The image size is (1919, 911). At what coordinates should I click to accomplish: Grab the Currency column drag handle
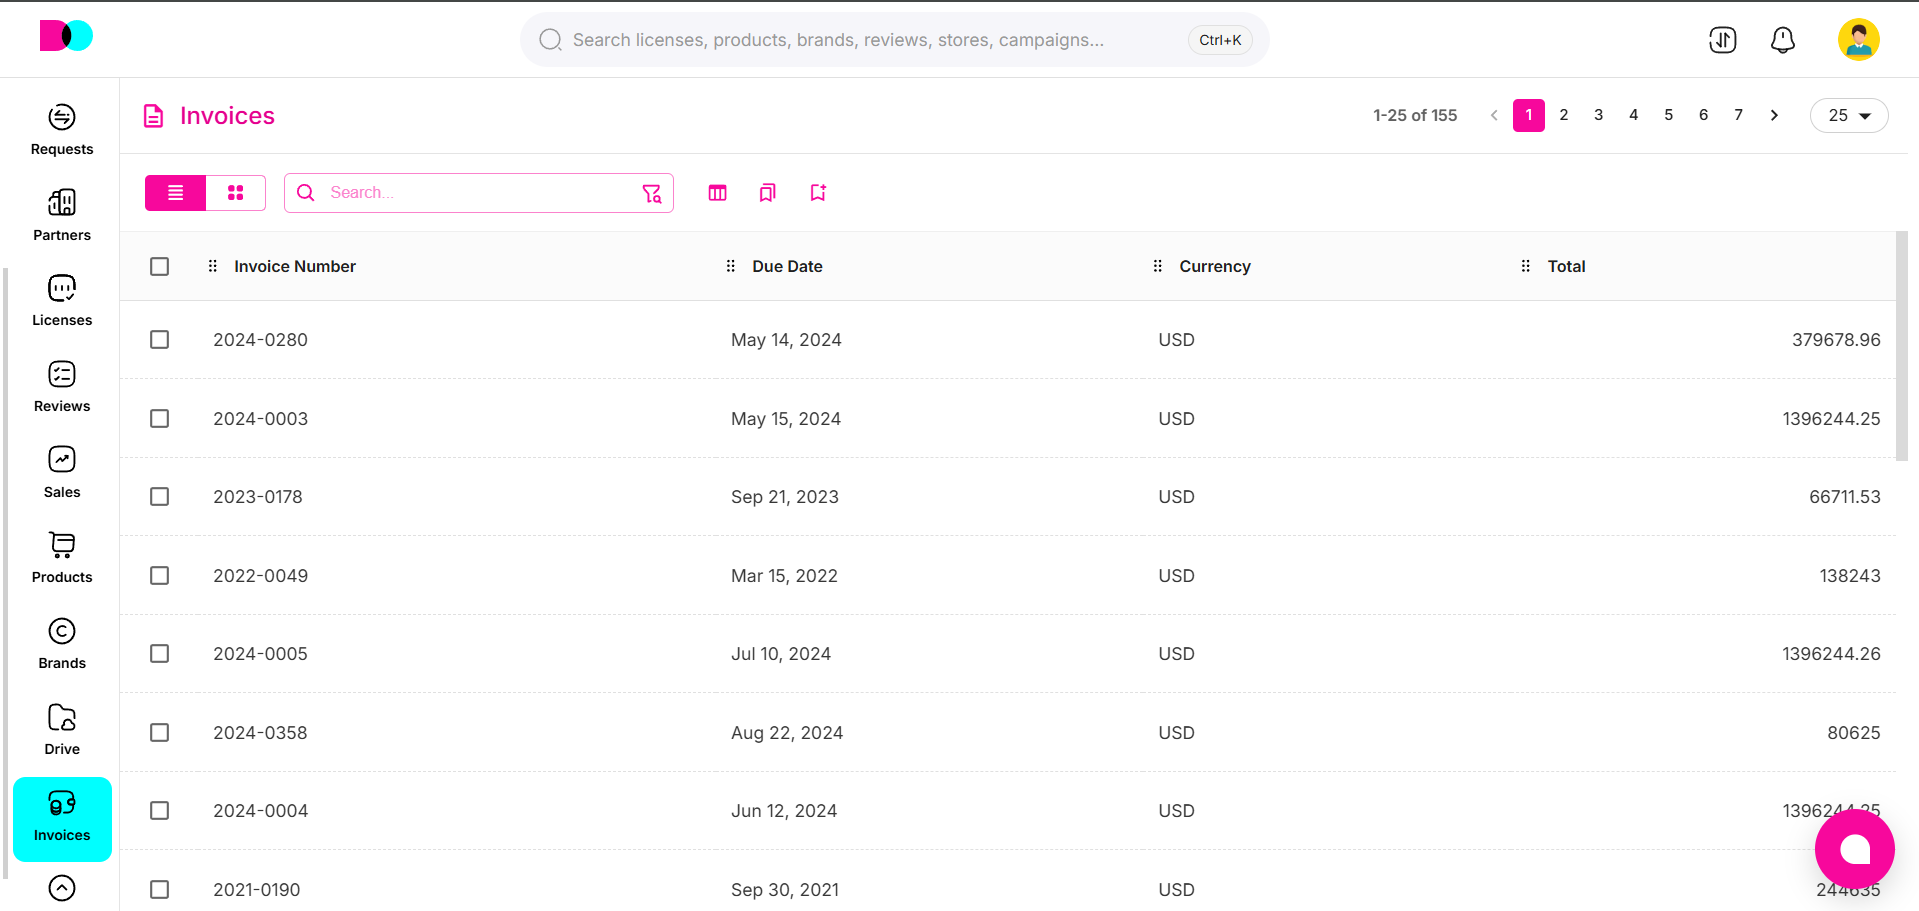point(1158,266)
